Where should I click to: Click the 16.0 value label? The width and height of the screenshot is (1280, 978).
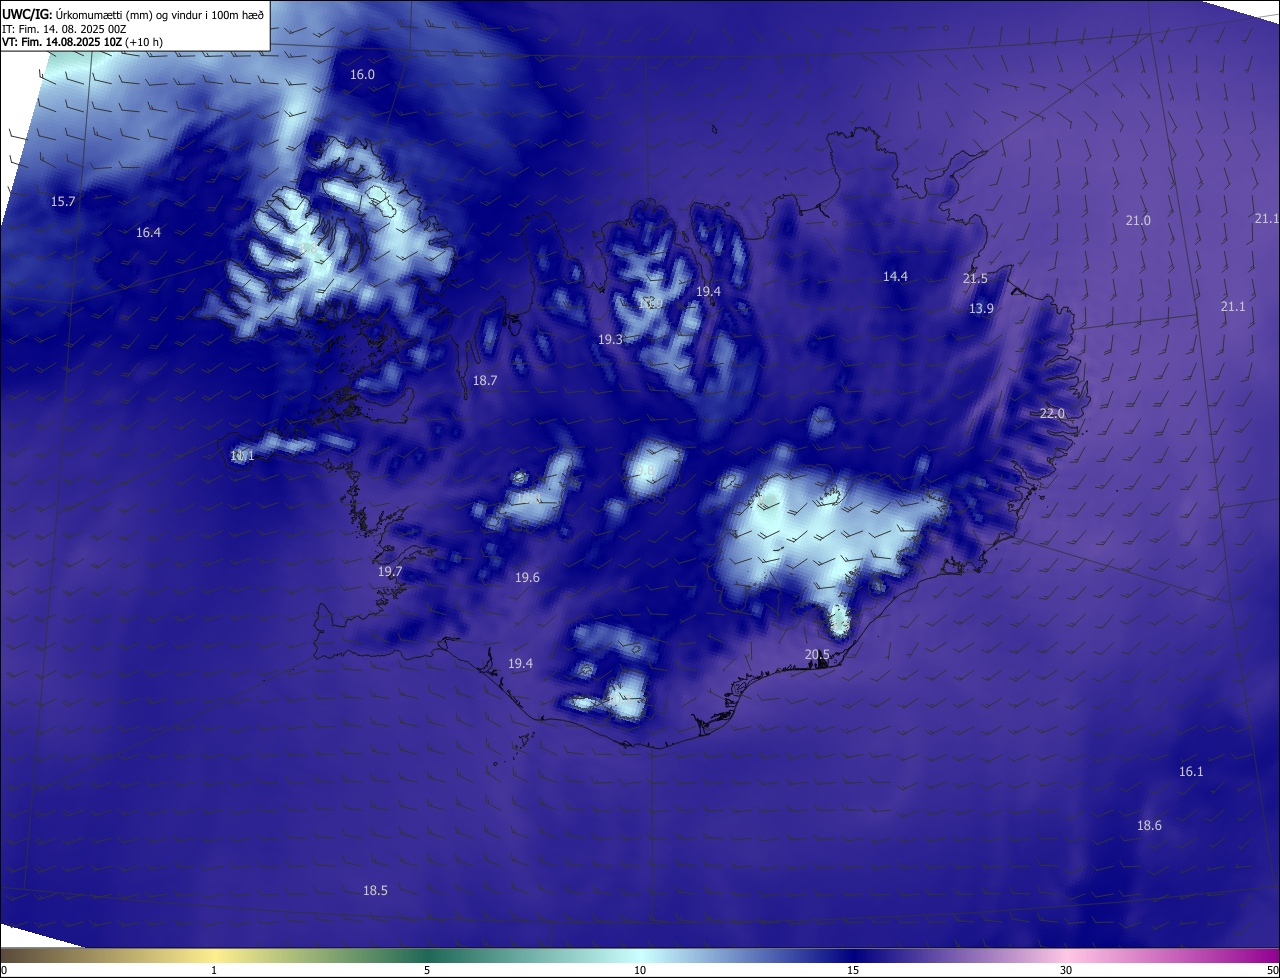click(362, 75)
